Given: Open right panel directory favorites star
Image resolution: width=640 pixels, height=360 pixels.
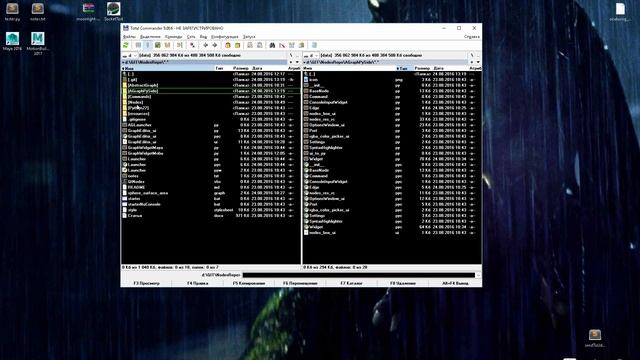Looking at the screenshot, I should pyautogui.click(x=472, y=62).
